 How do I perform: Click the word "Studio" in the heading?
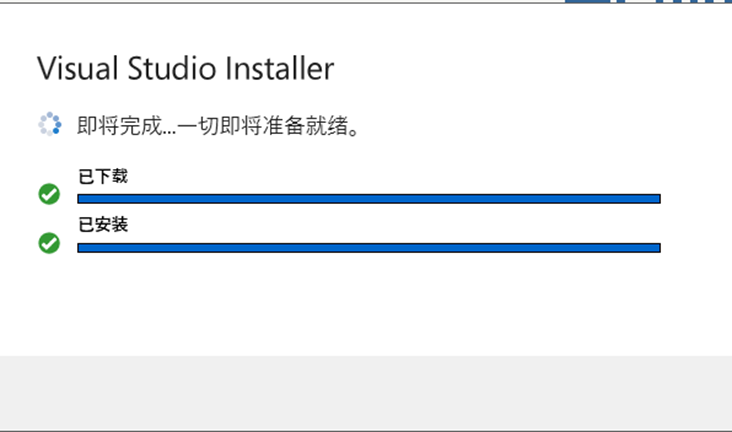[172, 68]
